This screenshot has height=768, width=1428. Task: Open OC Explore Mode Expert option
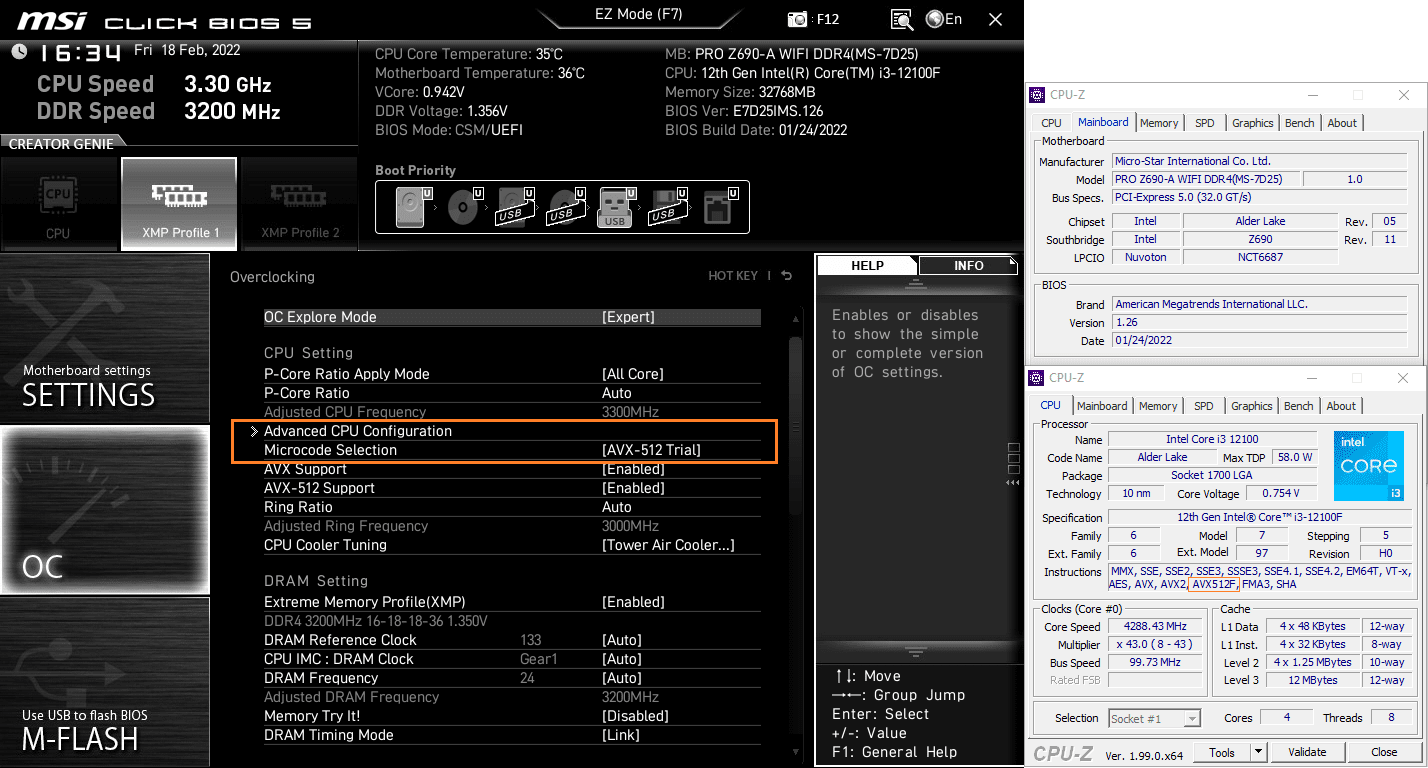628,317
